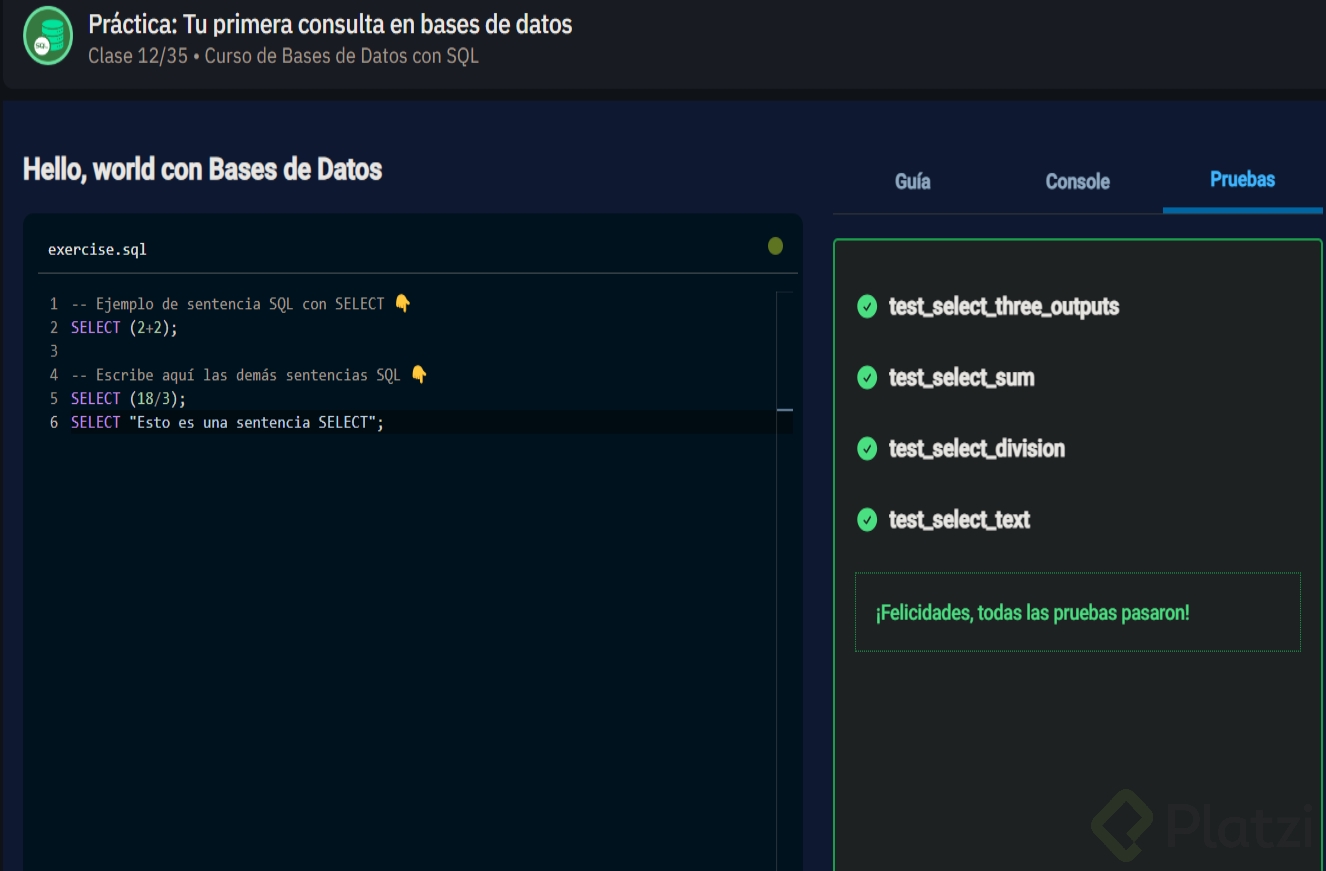Screen dimensions: 1326x871
Task: Click the Clase 12/35 text
Action: point(137,56)
